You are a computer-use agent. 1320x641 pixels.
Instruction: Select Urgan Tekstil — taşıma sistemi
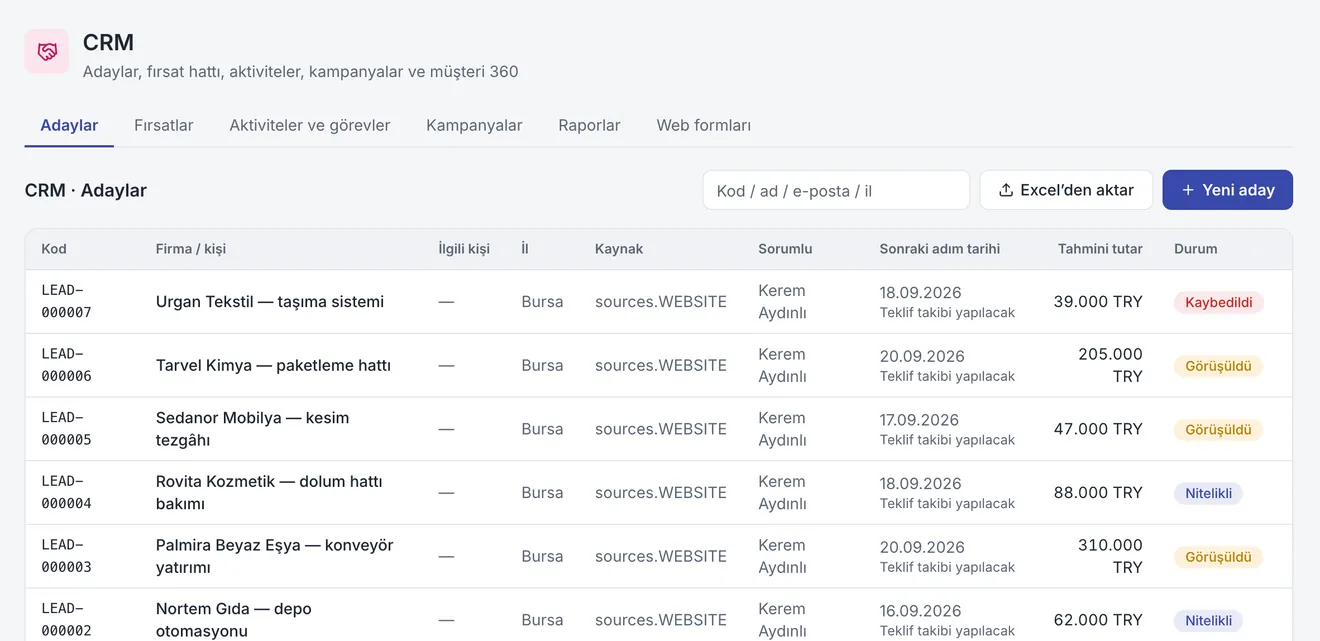270,302
